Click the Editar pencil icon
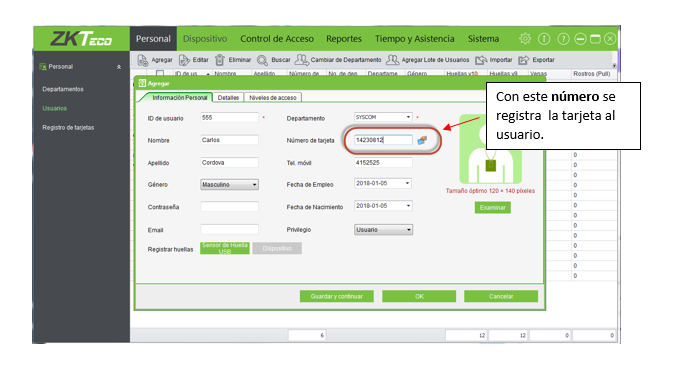 184,60
